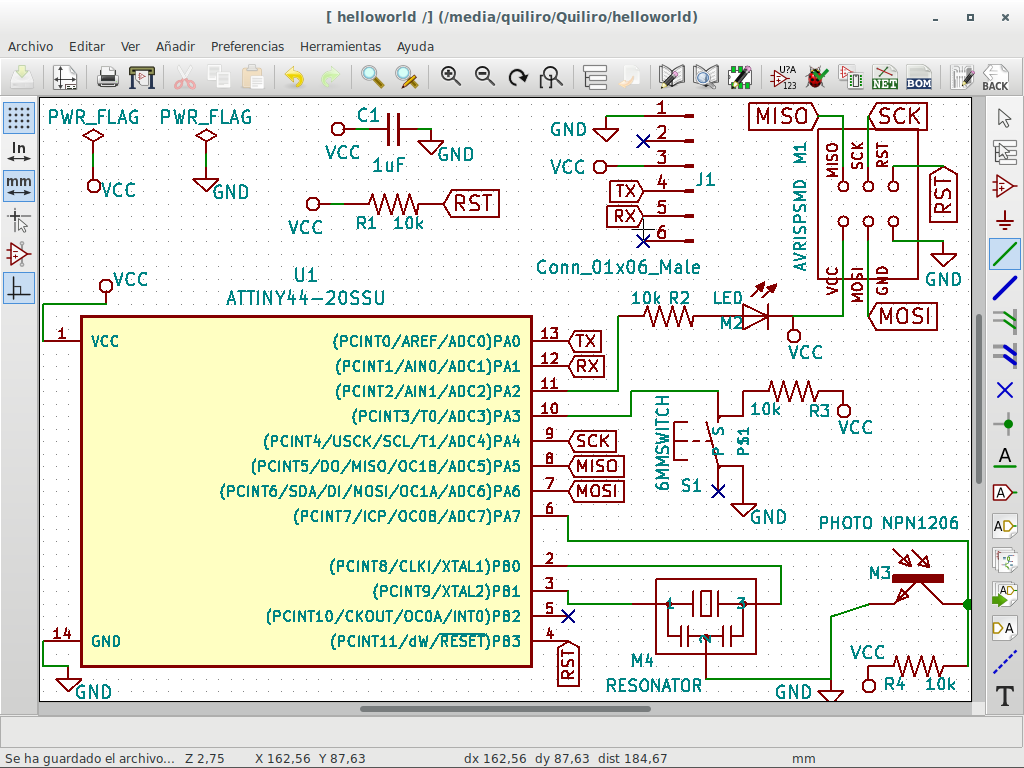This screenshot has height=768, width=1024.
Task: Switch units to inches
Action: (18, 152)
